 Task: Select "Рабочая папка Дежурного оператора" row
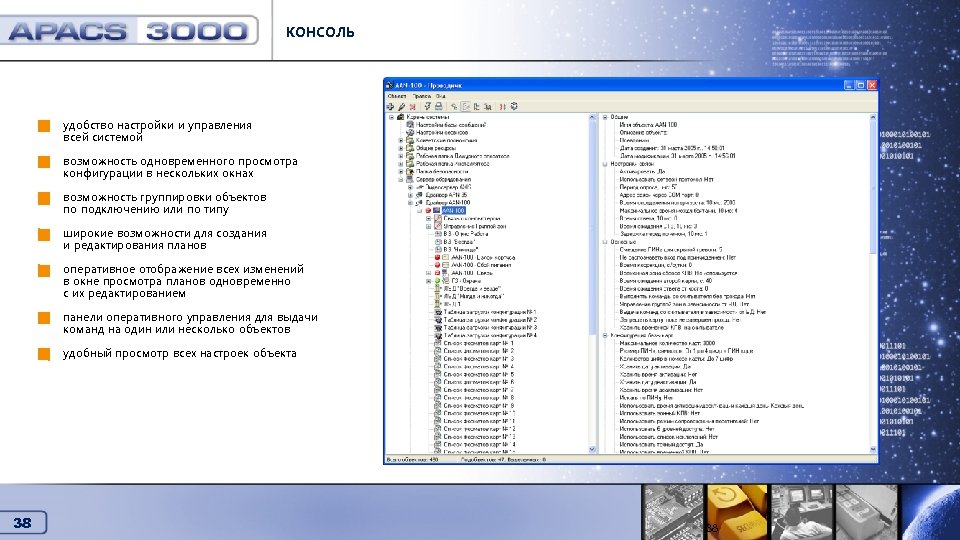(462, 156)
